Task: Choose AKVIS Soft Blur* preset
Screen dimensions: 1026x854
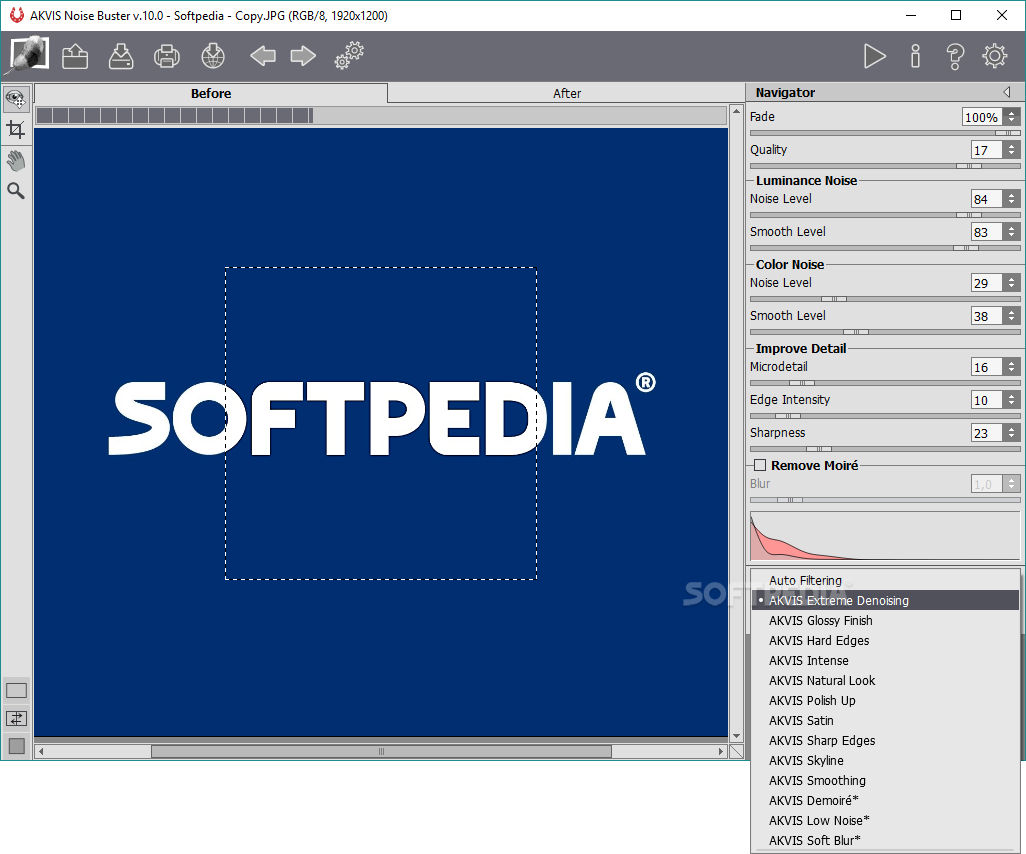Action: tap(885, 840)
